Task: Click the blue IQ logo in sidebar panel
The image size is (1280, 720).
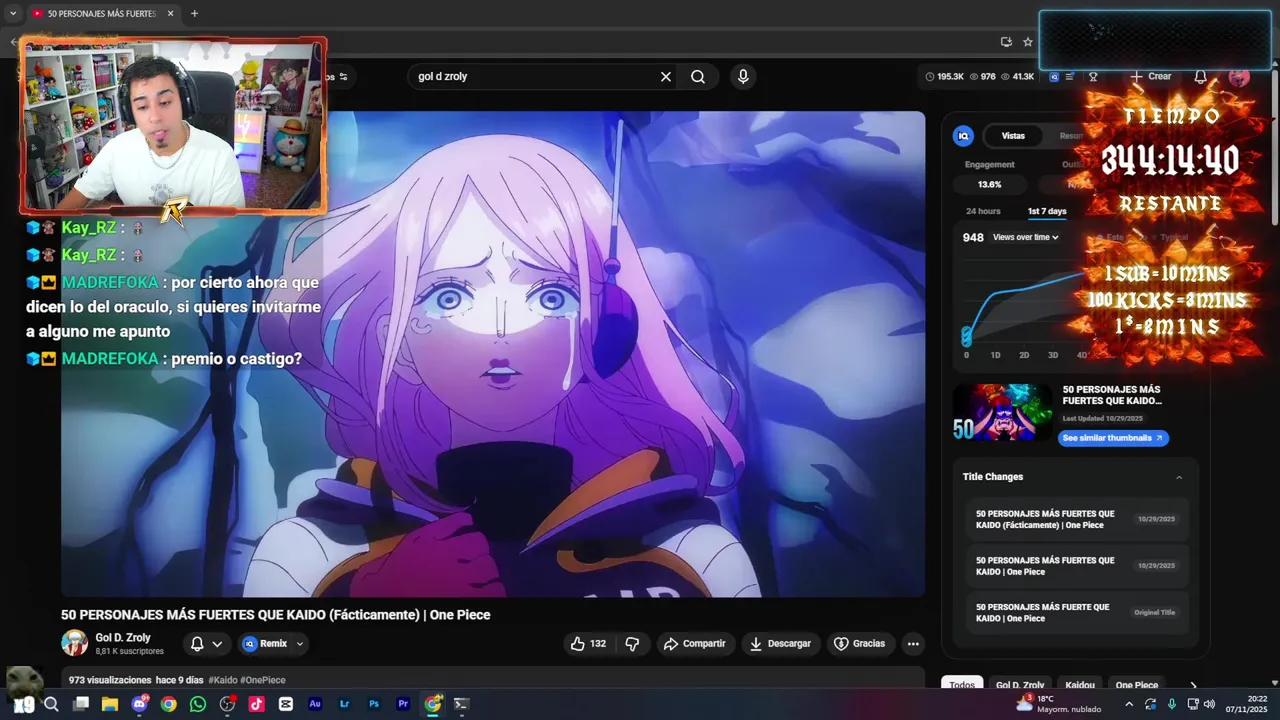Action: pyautogui.click(x=964, y=136)
